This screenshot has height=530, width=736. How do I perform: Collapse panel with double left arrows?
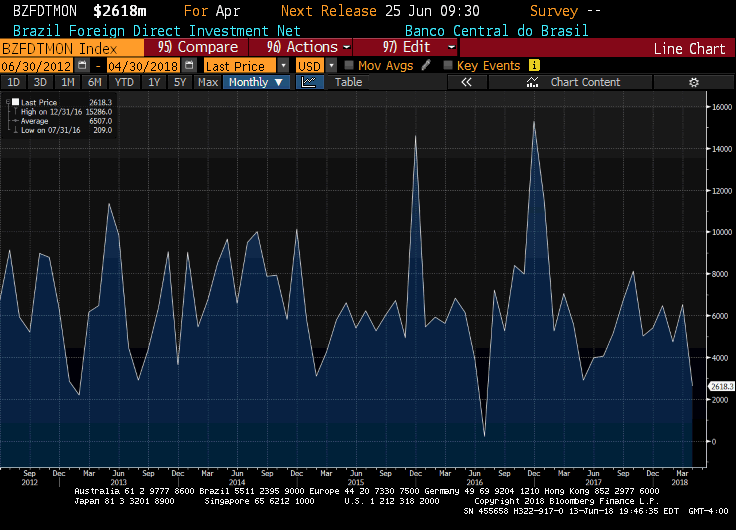[x=466, y=82]
